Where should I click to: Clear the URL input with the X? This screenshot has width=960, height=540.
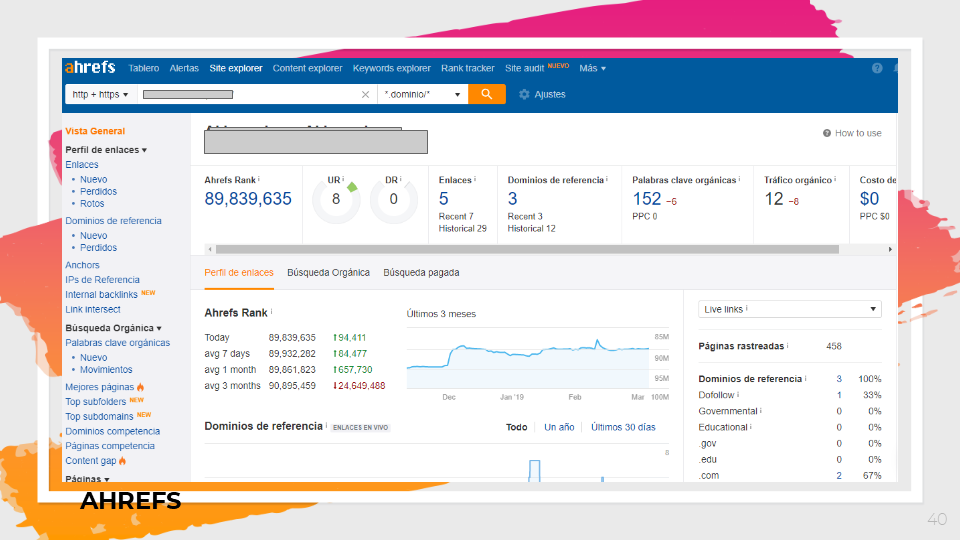366,94
